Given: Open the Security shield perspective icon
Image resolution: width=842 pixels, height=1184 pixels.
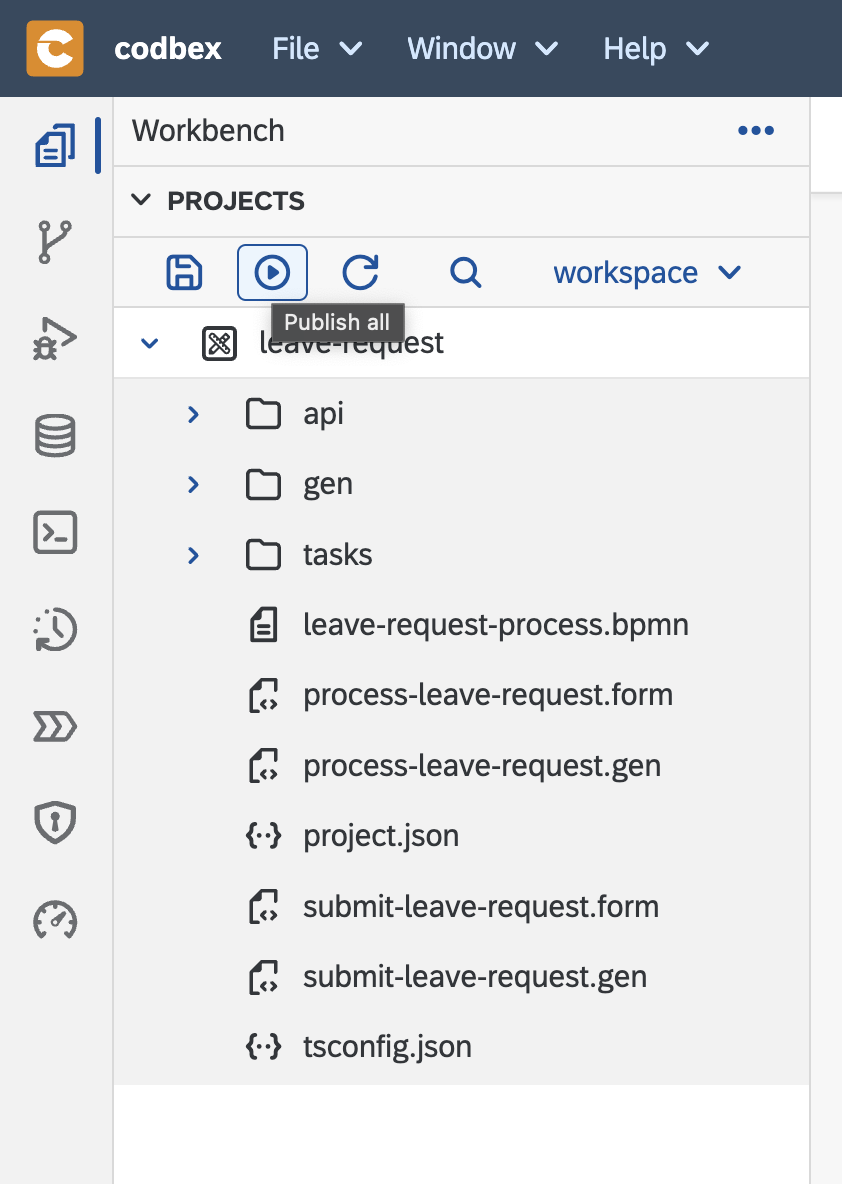Looking at the screenshot, I should [x=55, y=822].
